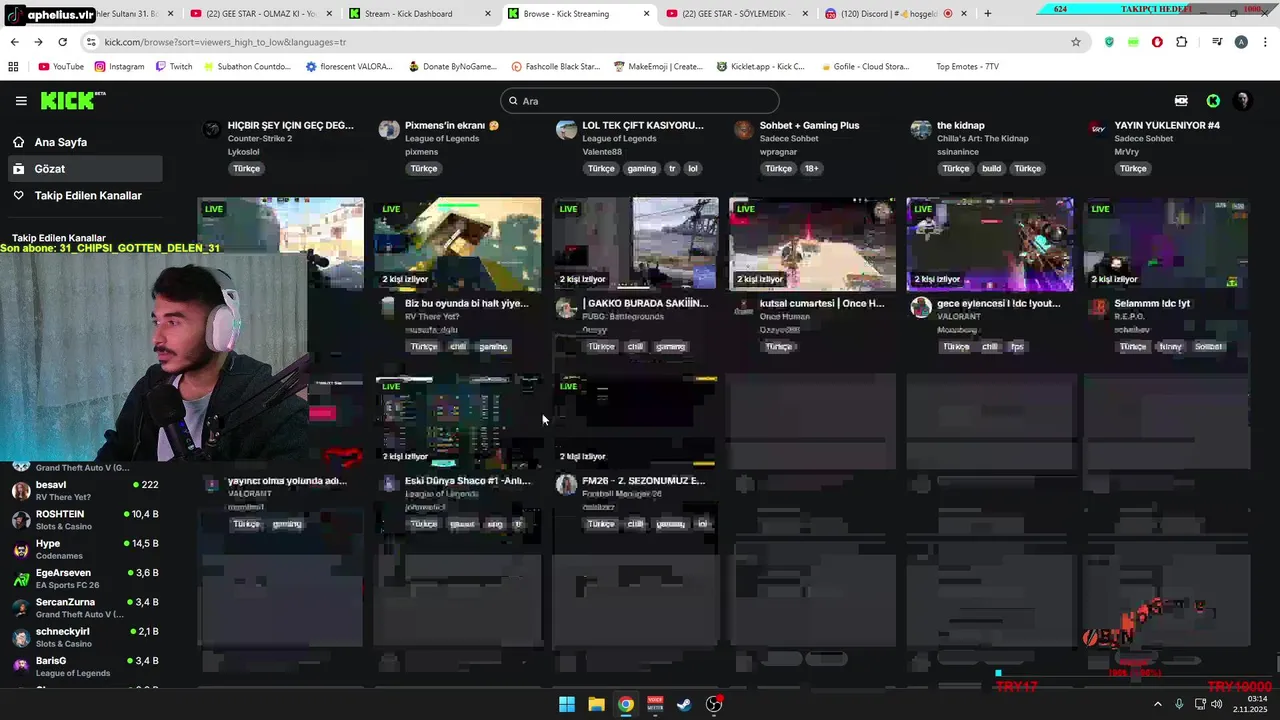Image resolution: width=1280 pixels, height=720 pixels.
Task: Open followed channel SercanZurna
Action: coord(85,608)
